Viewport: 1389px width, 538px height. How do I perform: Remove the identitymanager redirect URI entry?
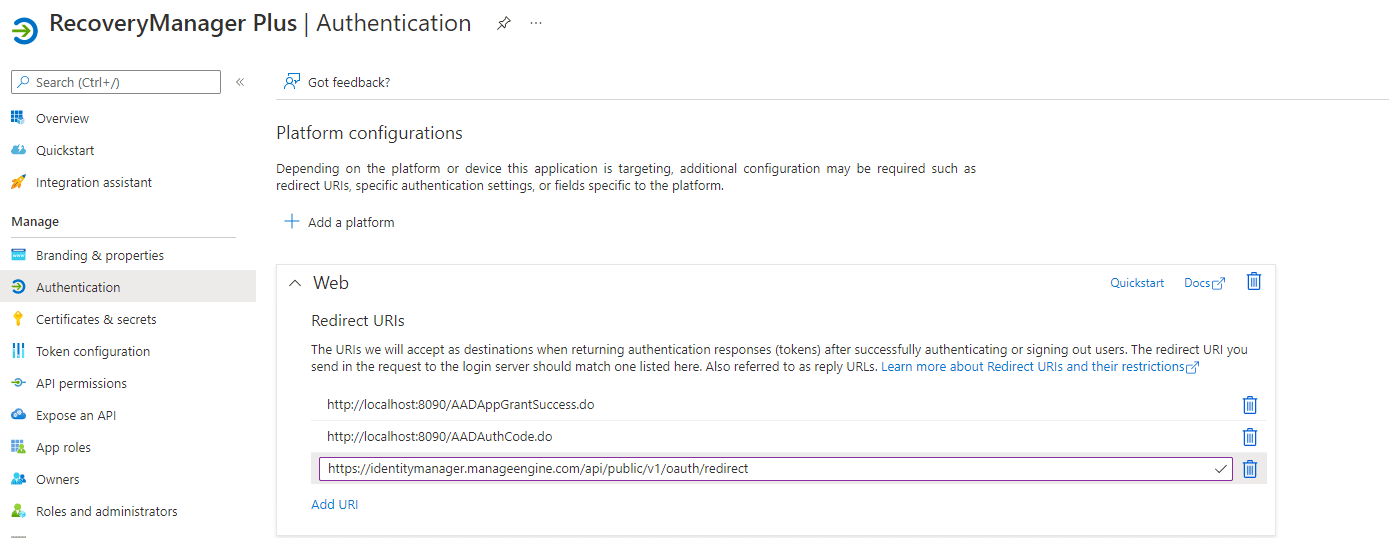[1249, 469]
